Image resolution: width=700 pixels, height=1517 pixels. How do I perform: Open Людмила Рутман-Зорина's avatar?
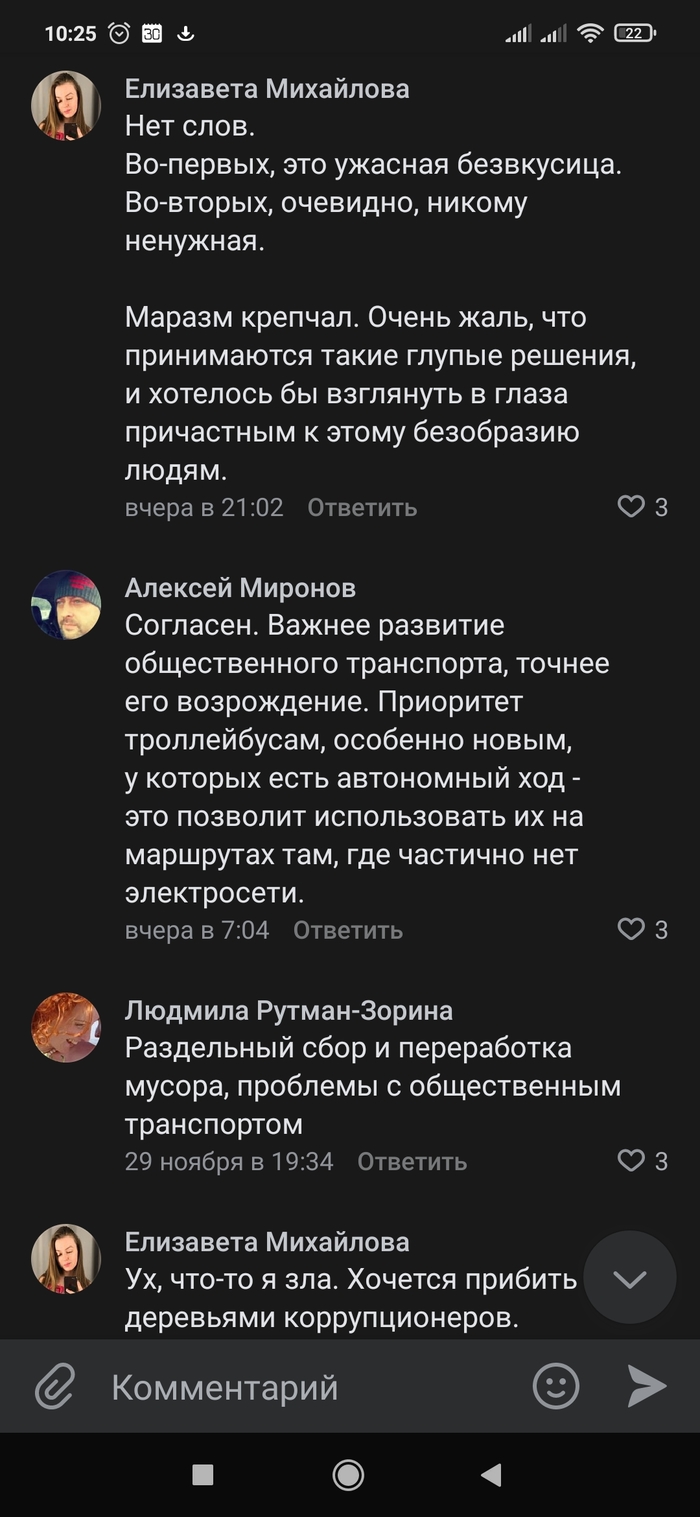(x=66, y=1027)
